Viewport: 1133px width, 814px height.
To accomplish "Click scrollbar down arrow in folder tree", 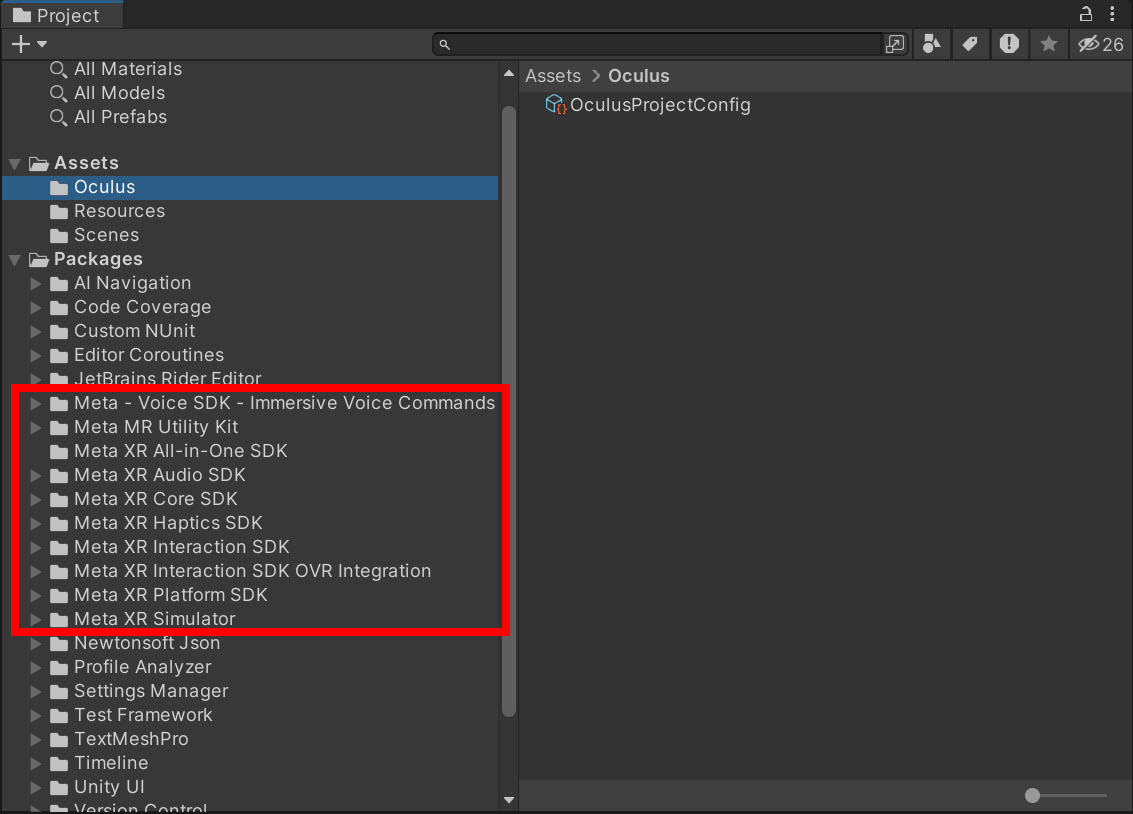I will [x=509, y=800].
